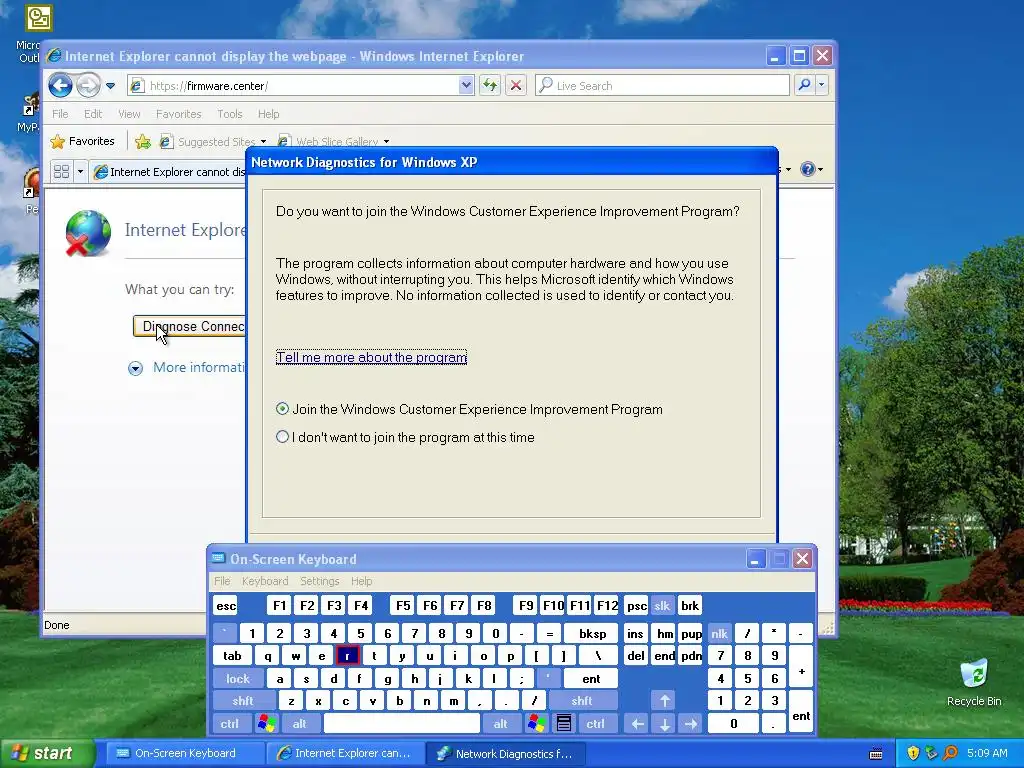This screenshot has width=1024, height=768.
Task: Open the address bar URL history dropdown
Action: click(466, 85)
